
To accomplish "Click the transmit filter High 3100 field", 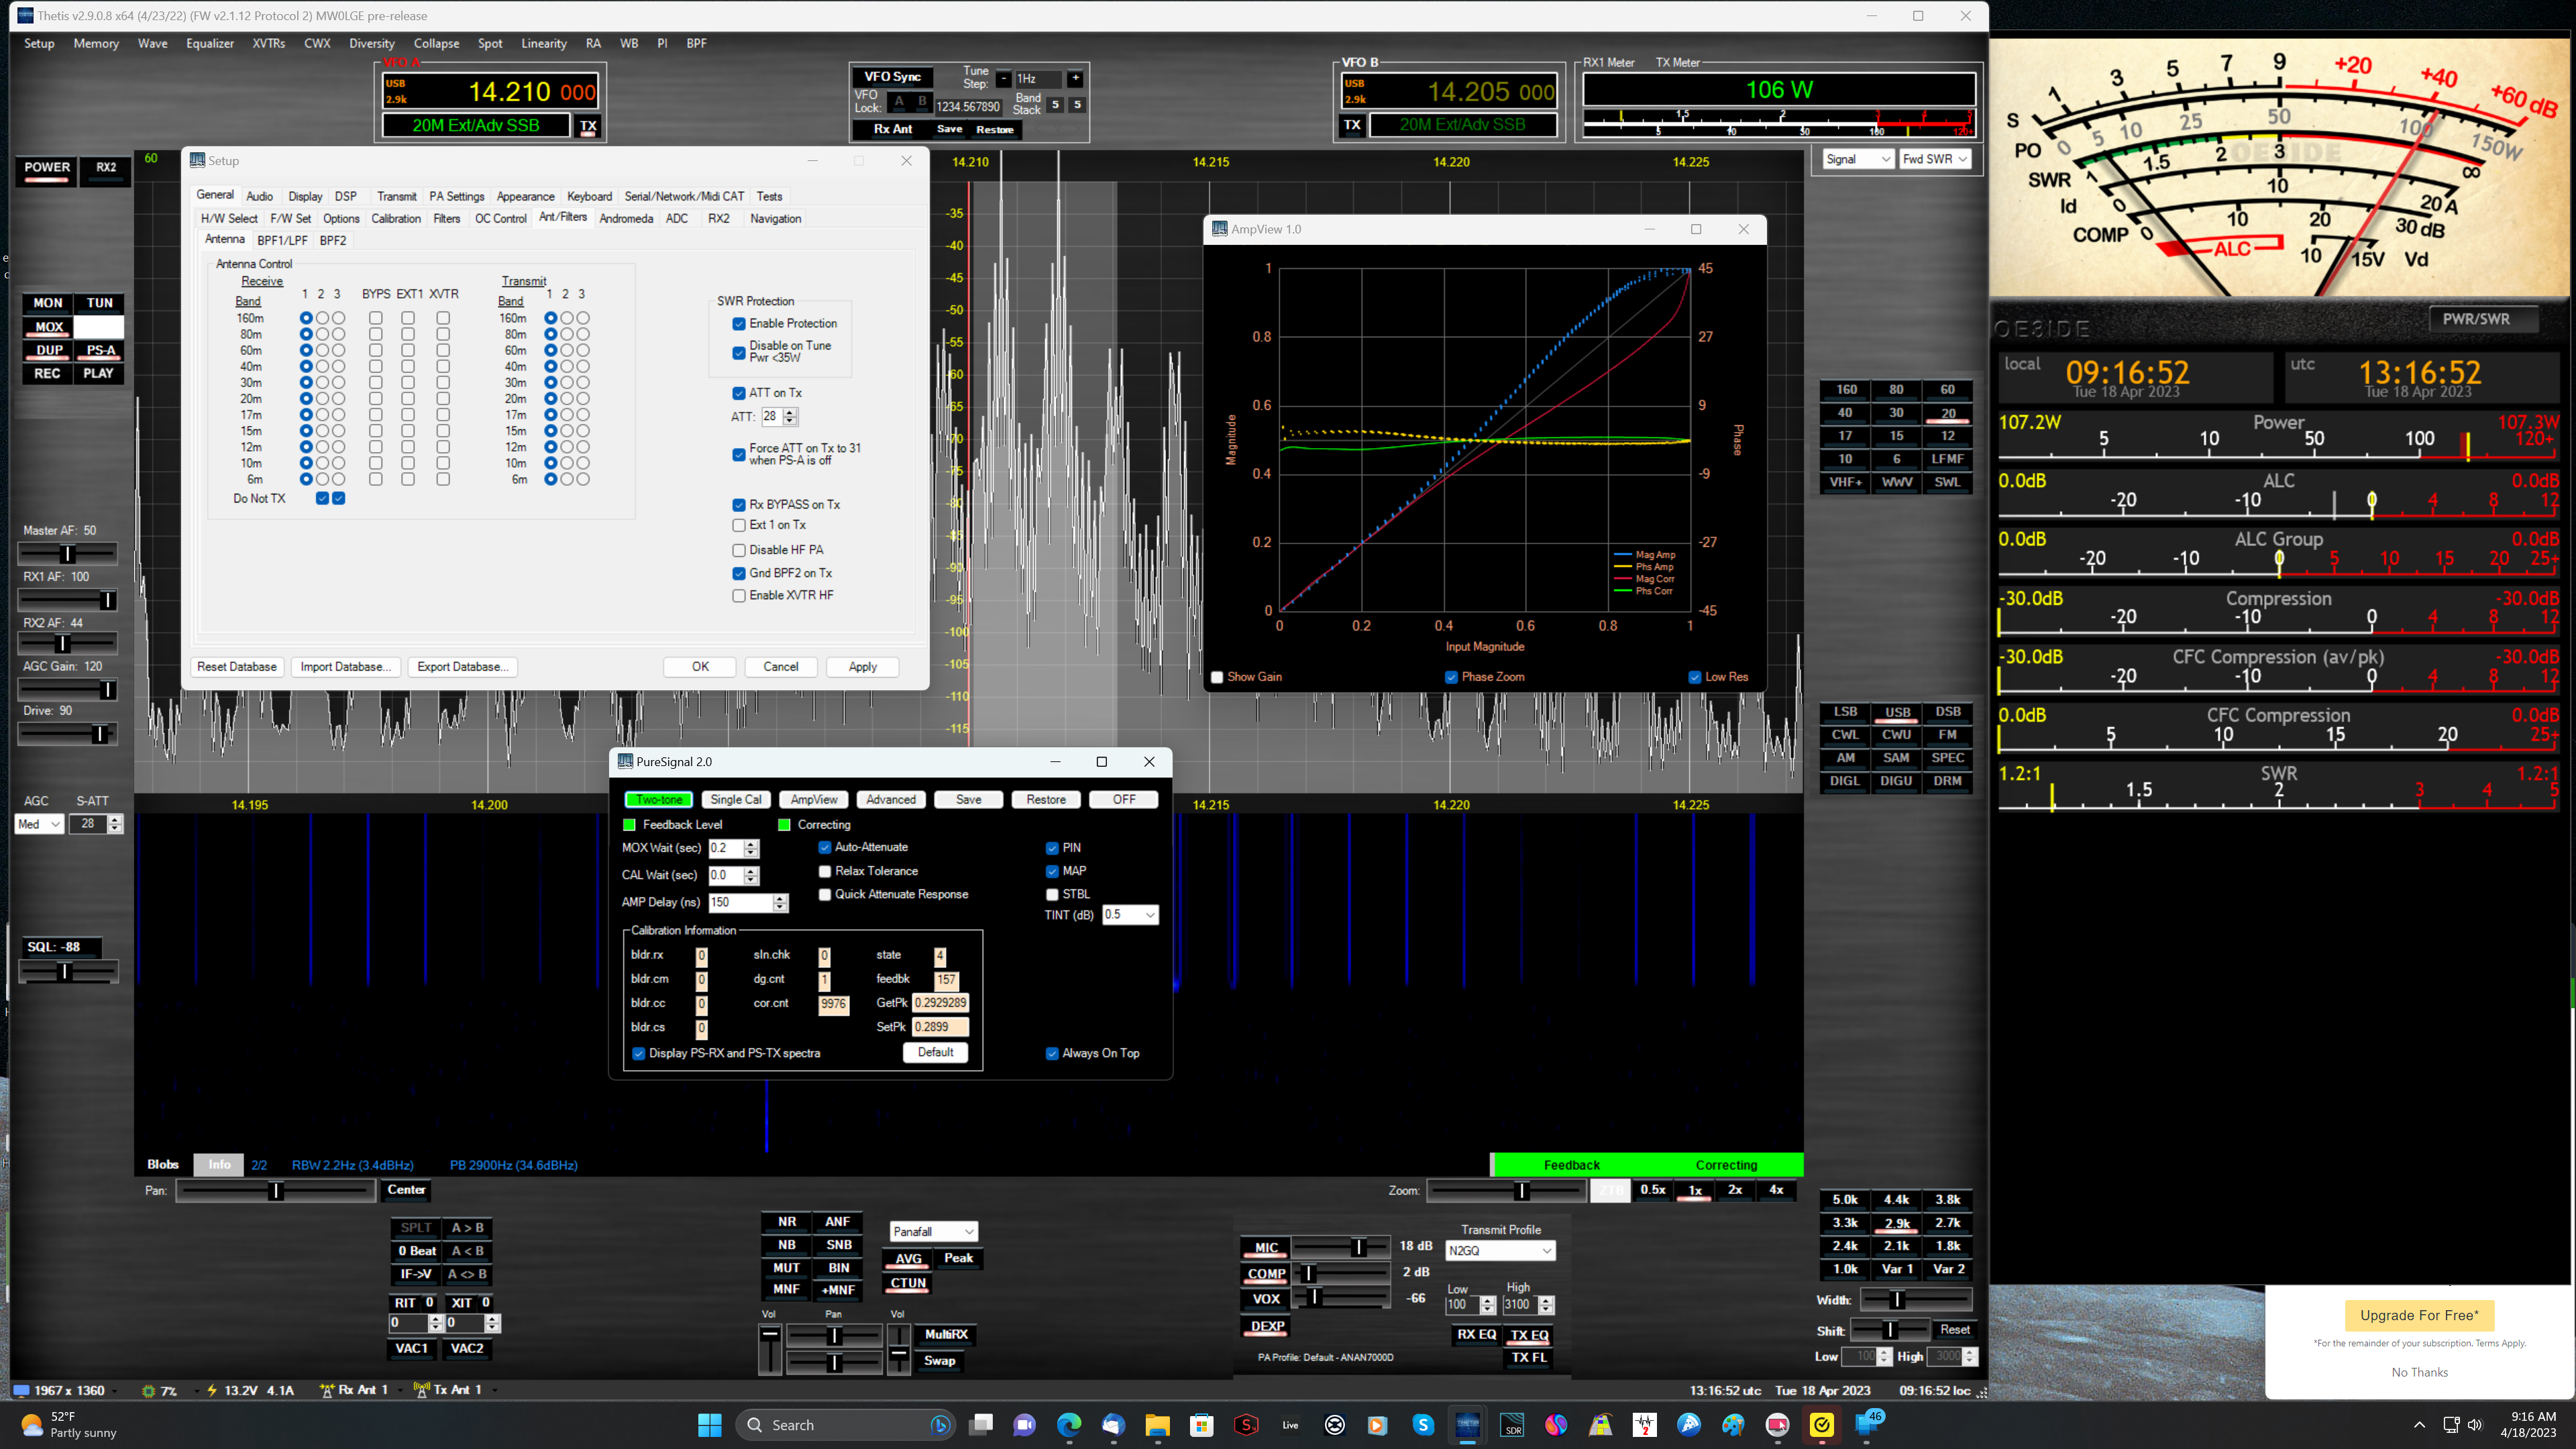I will [1520, 1305].
